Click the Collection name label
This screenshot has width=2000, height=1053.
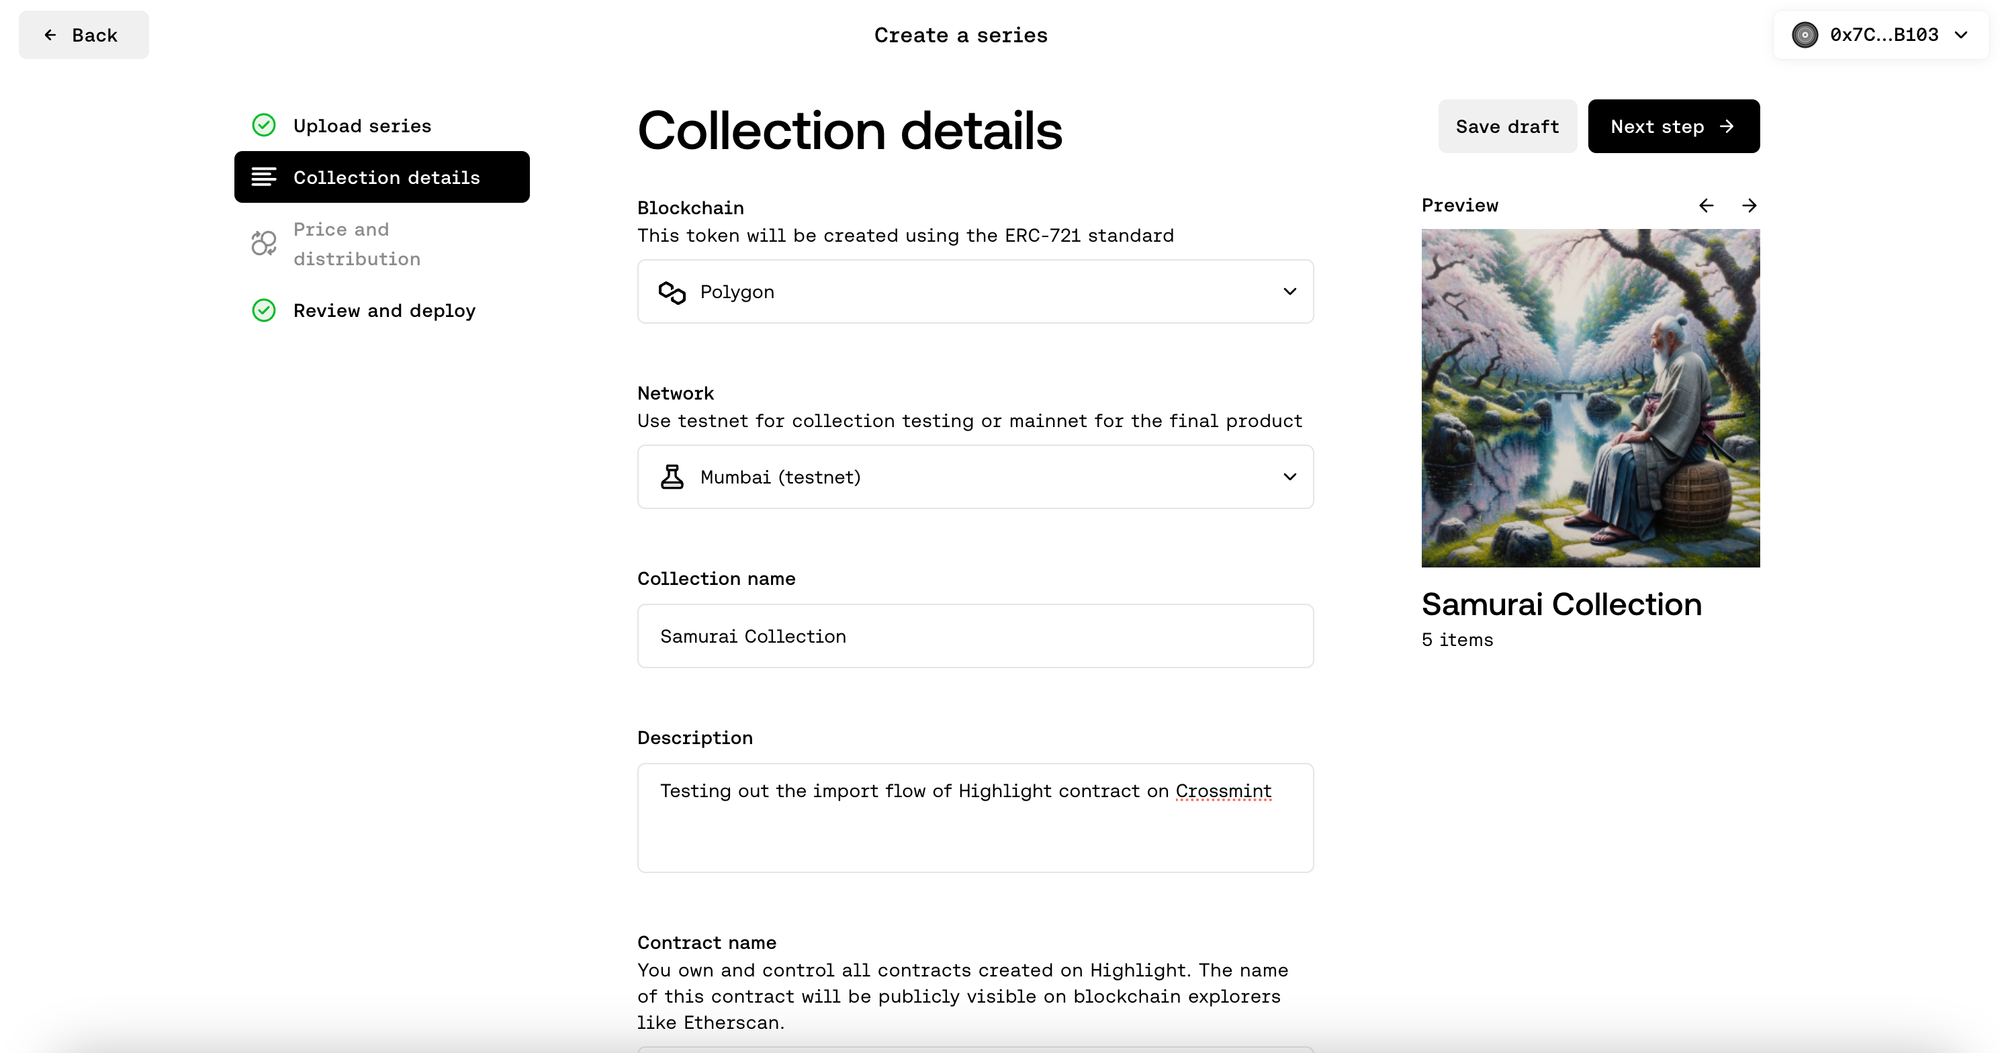point(716,578)
